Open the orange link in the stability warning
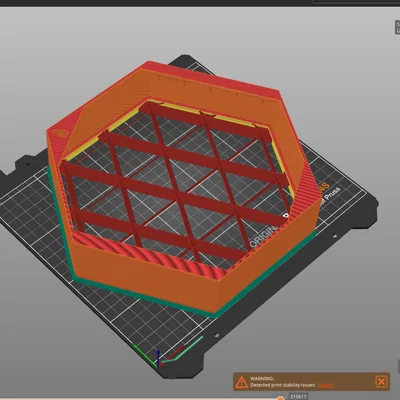The height and width of the screenshot is (400, 400). point(325,385)
